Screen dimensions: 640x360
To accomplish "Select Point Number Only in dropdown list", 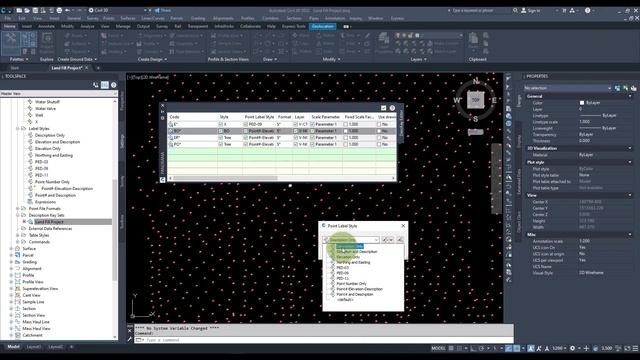I will click(x=351, y=284).
